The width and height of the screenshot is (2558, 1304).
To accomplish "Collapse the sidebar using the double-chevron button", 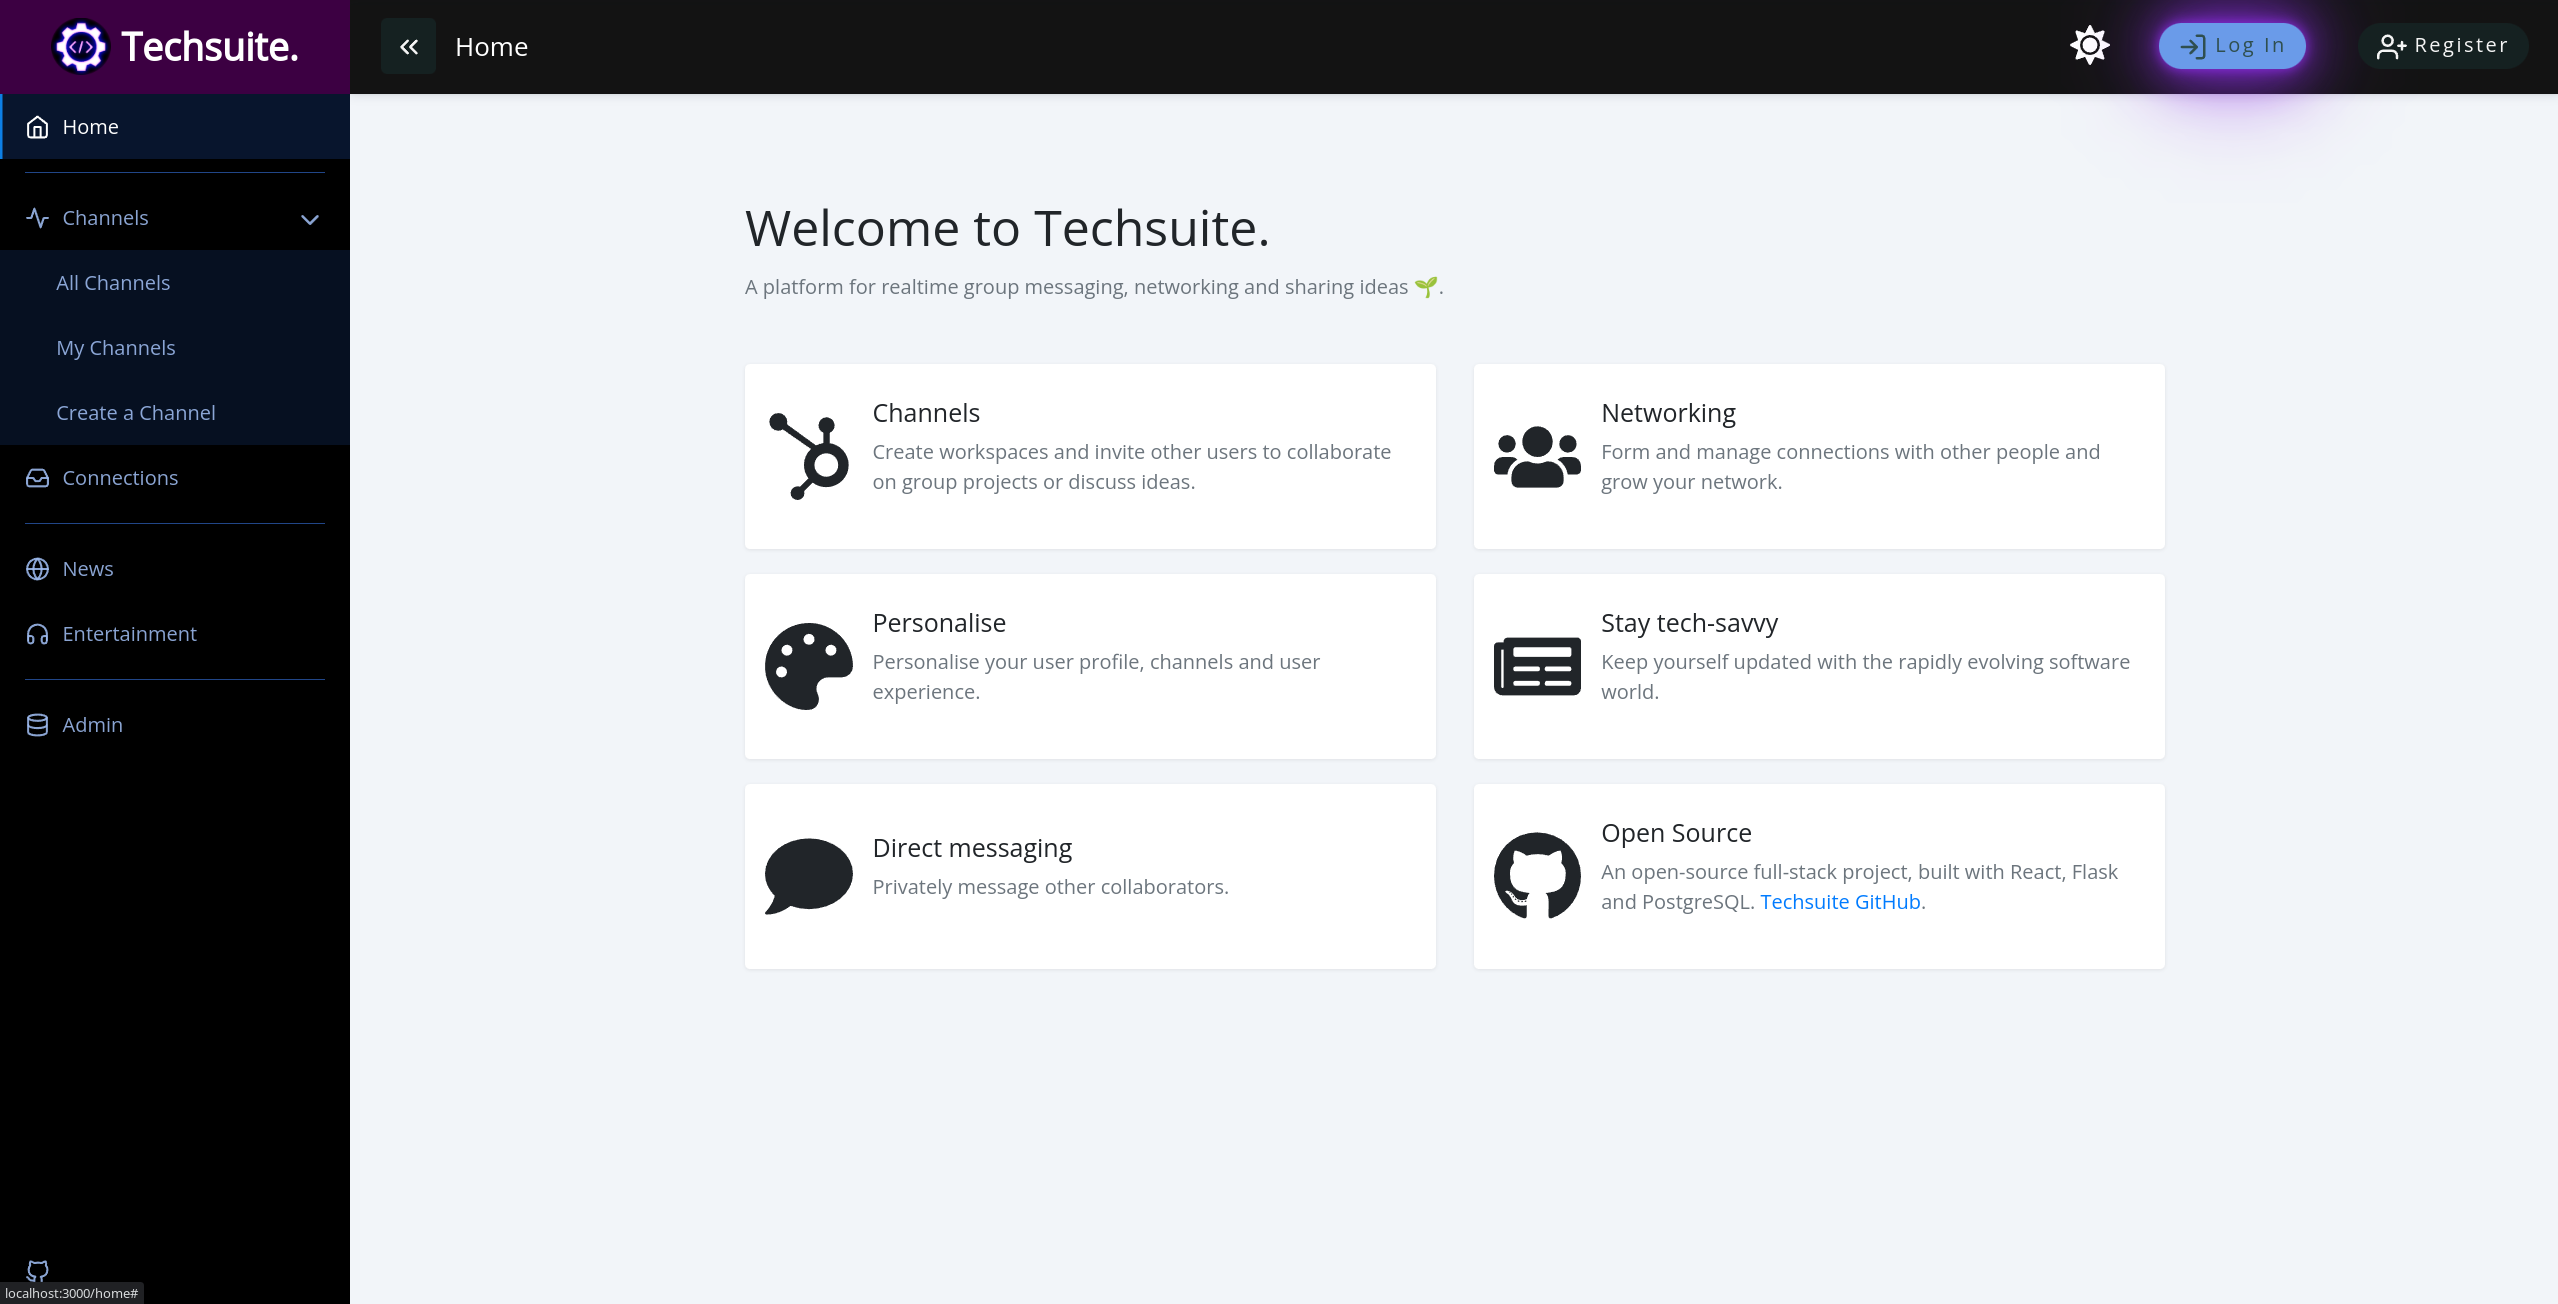I will pos(408,46).
